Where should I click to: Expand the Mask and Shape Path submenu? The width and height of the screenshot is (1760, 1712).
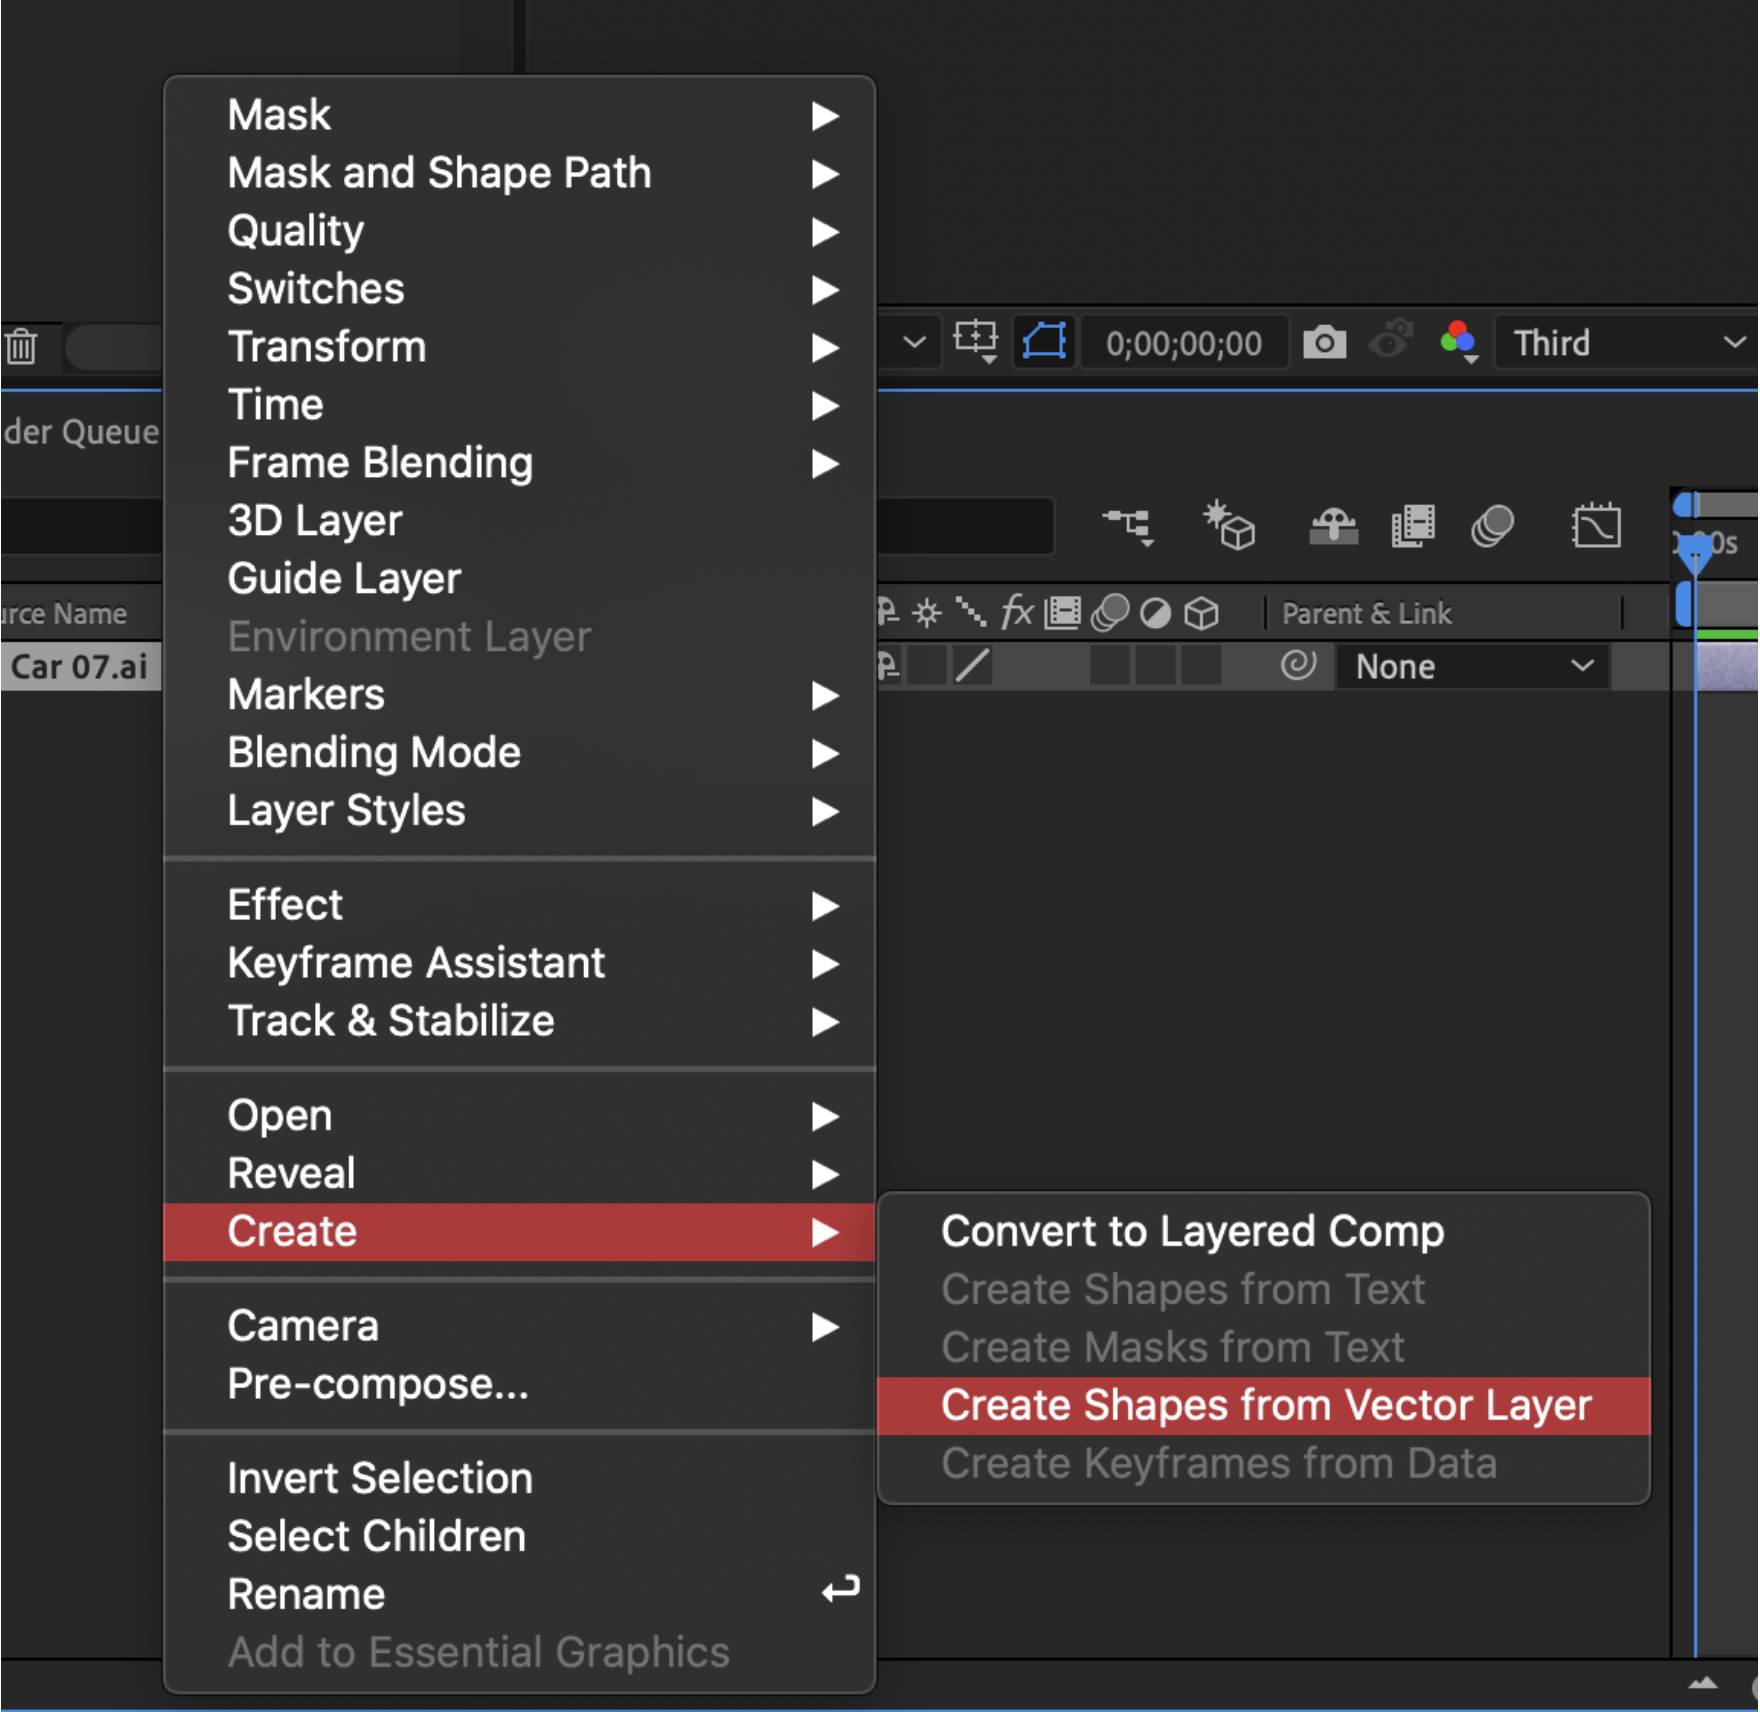coord(520,173)
